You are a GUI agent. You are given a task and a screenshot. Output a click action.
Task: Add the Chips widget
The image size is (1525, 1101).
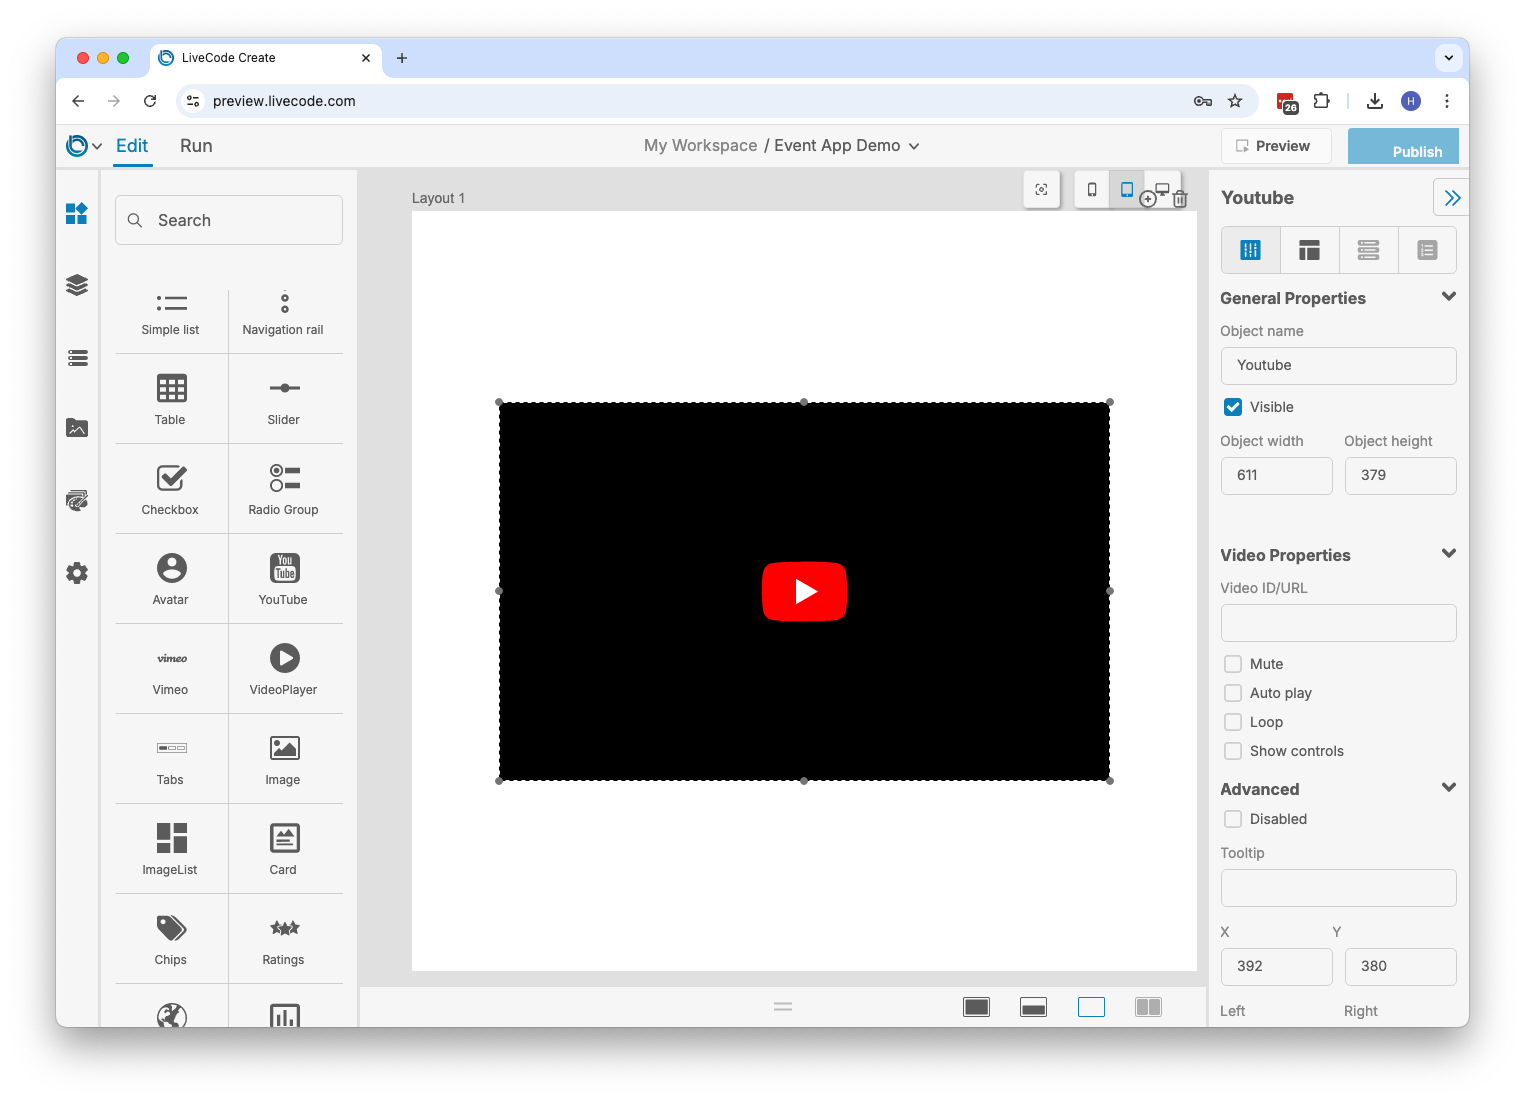coord(171,939)
